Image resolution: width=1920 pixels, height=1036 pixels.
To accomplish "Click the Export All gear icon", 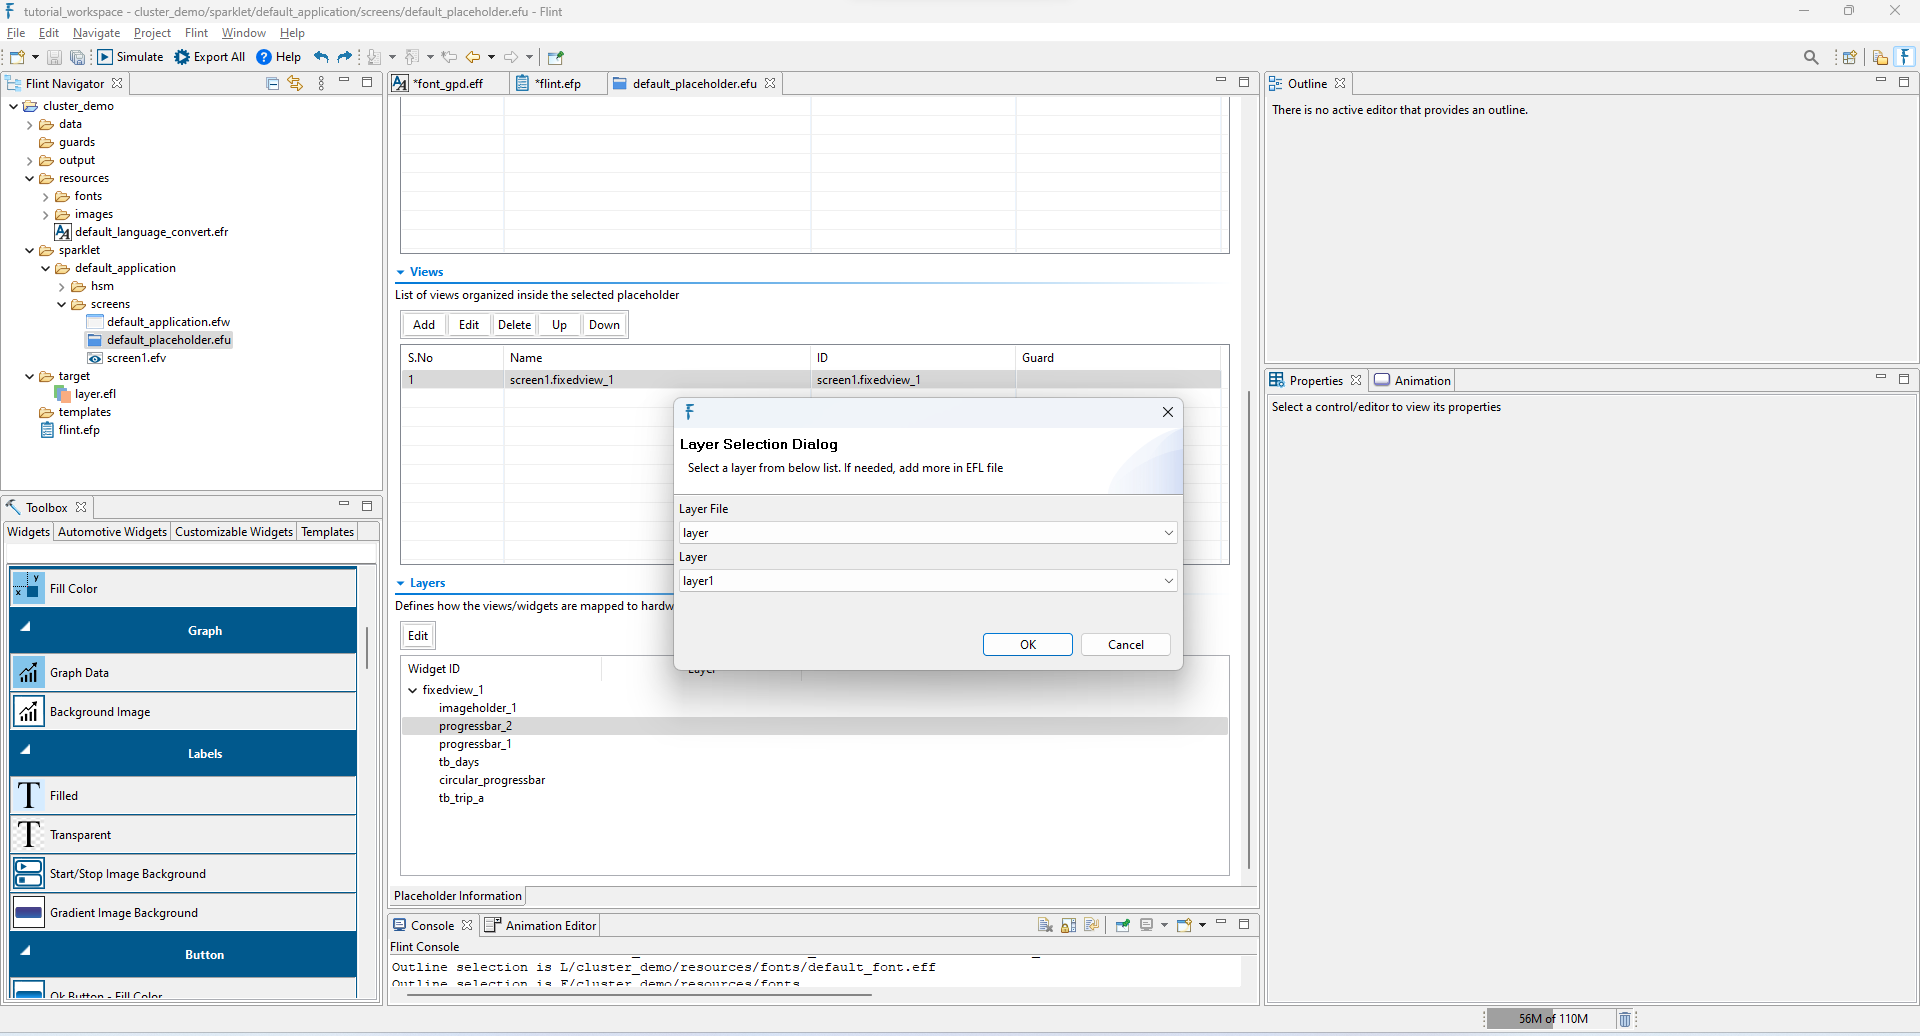I will coord(182,57).
